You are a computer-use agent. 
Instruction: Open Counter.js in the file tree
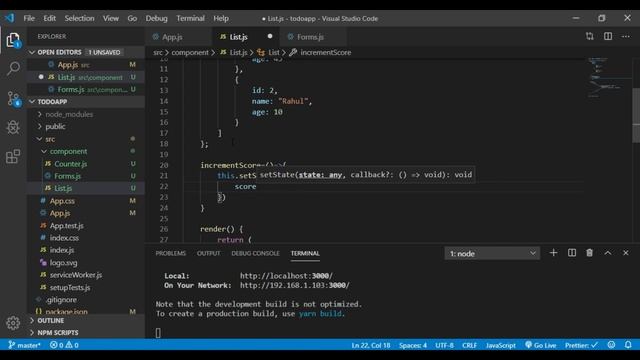pyautogui.click(x=86, y=164)
